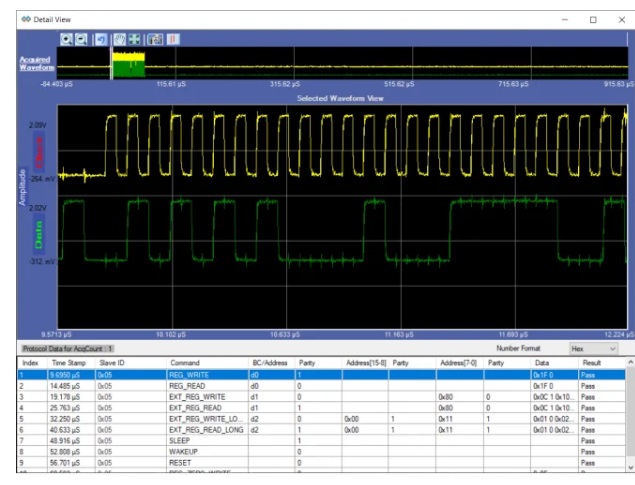Click the Index column header
Screen dimensions: 635x485
pyautogui.click(x=30, y=363)
